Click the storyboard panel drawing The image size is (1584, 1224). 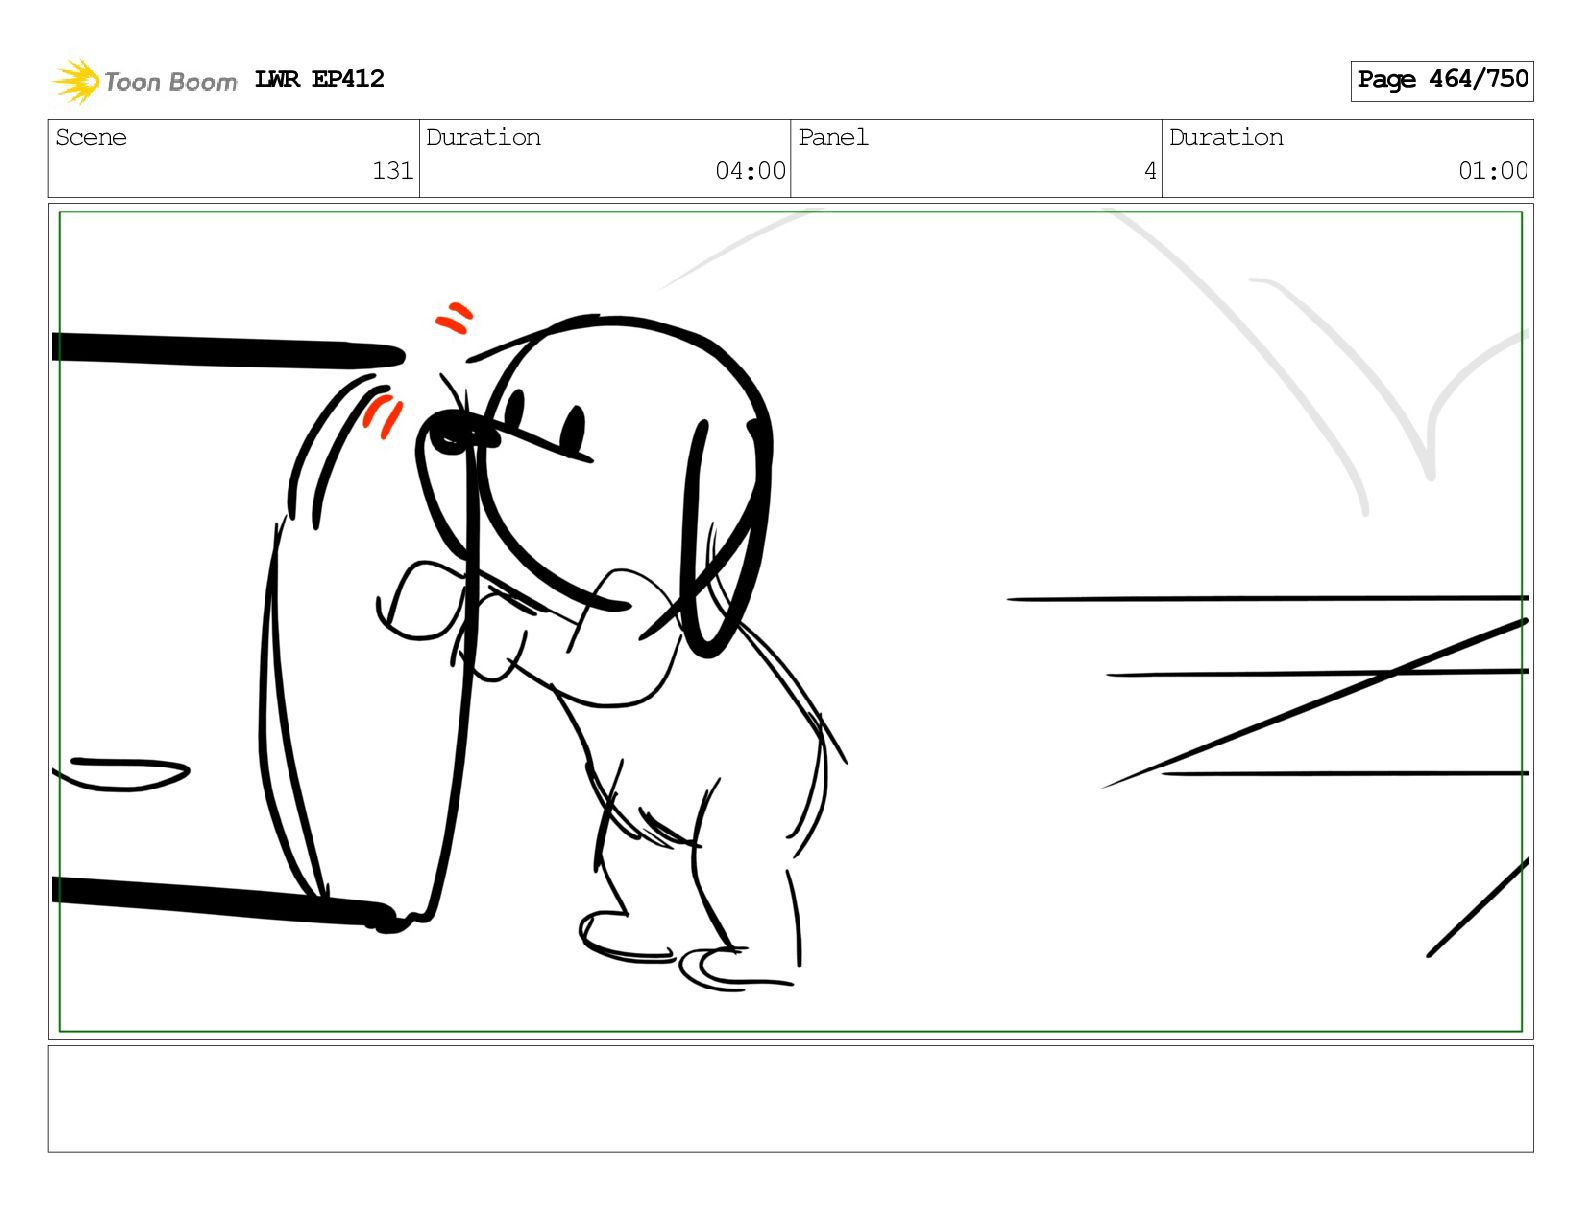pos(791,621)
